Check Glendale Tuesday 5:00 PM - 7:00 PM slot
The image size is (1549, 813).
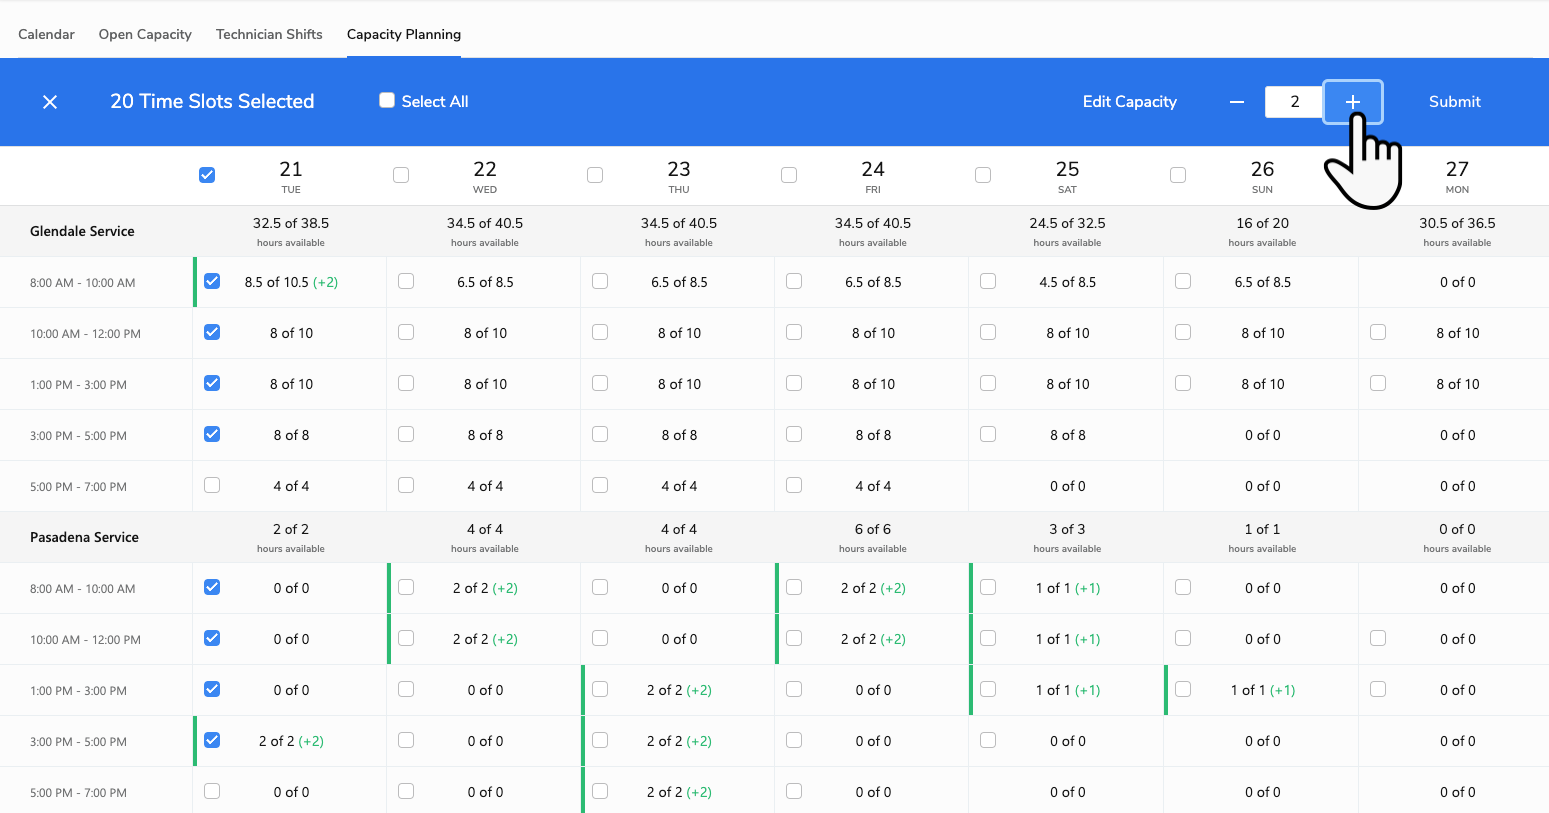(211, 485)
